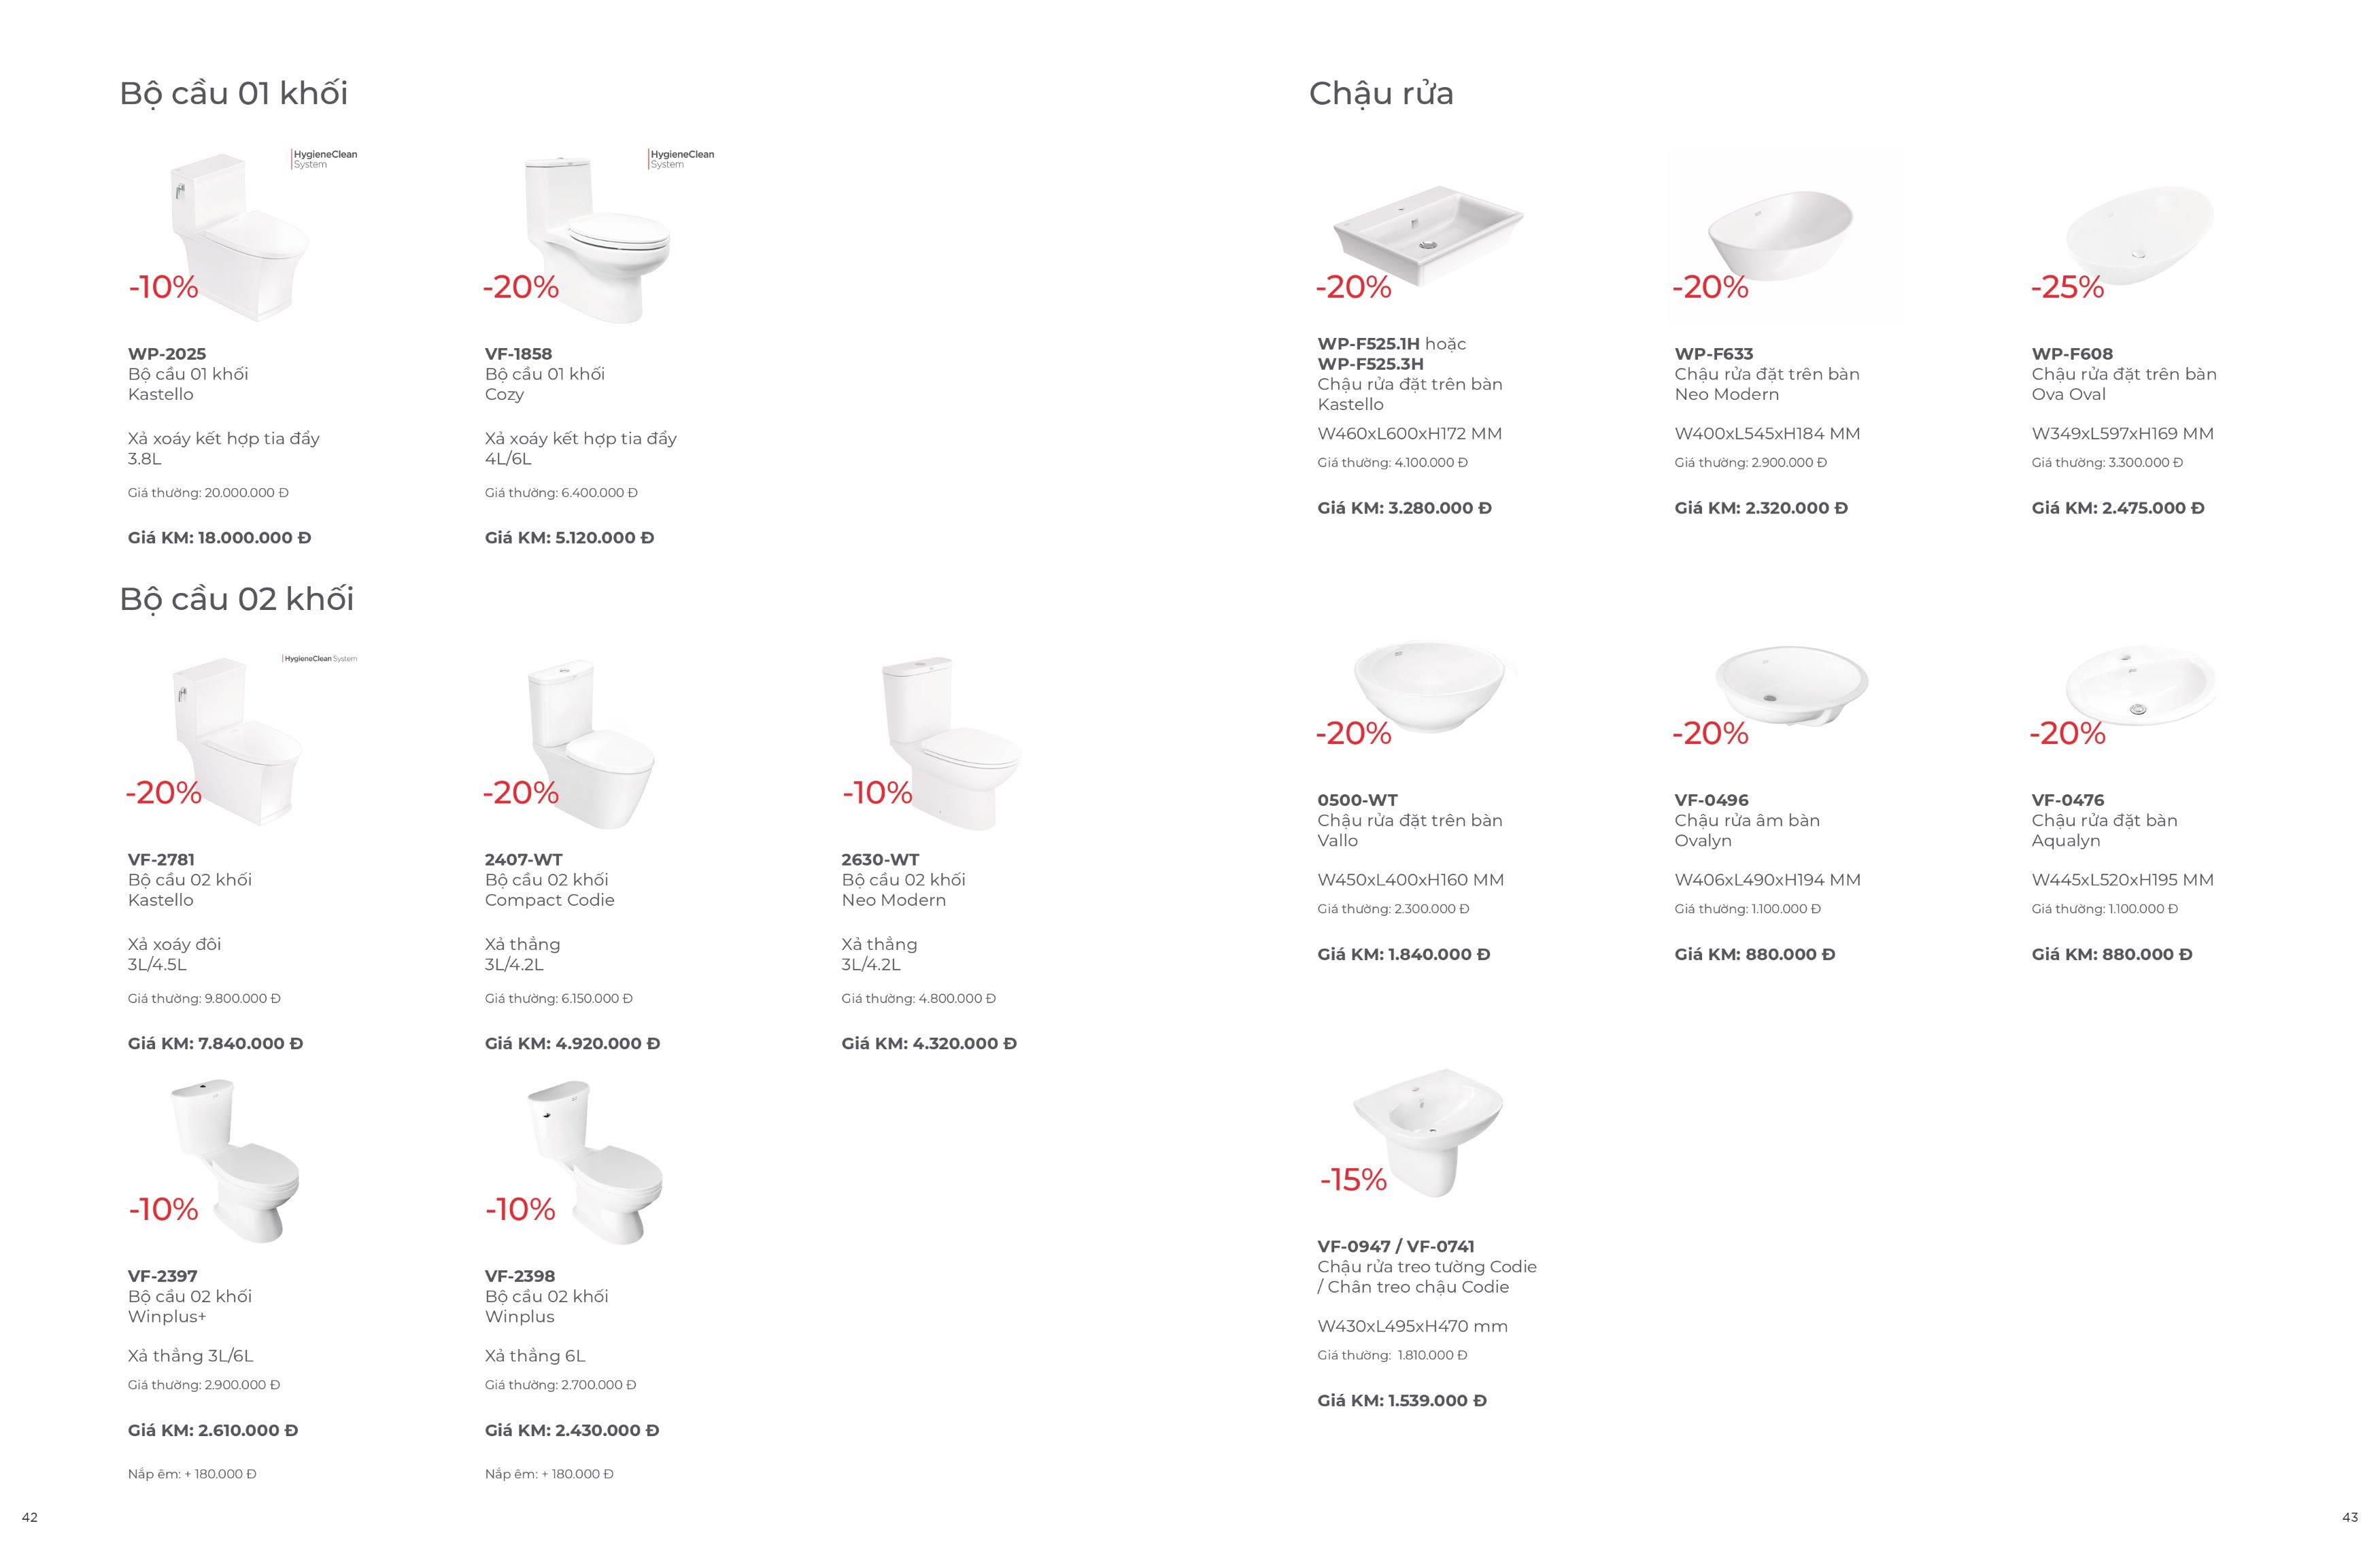Screen dimensions: 2380x1547
Task: Click the VF-0947 wall-hung Codie basin image
Action: [1427, 1133]
